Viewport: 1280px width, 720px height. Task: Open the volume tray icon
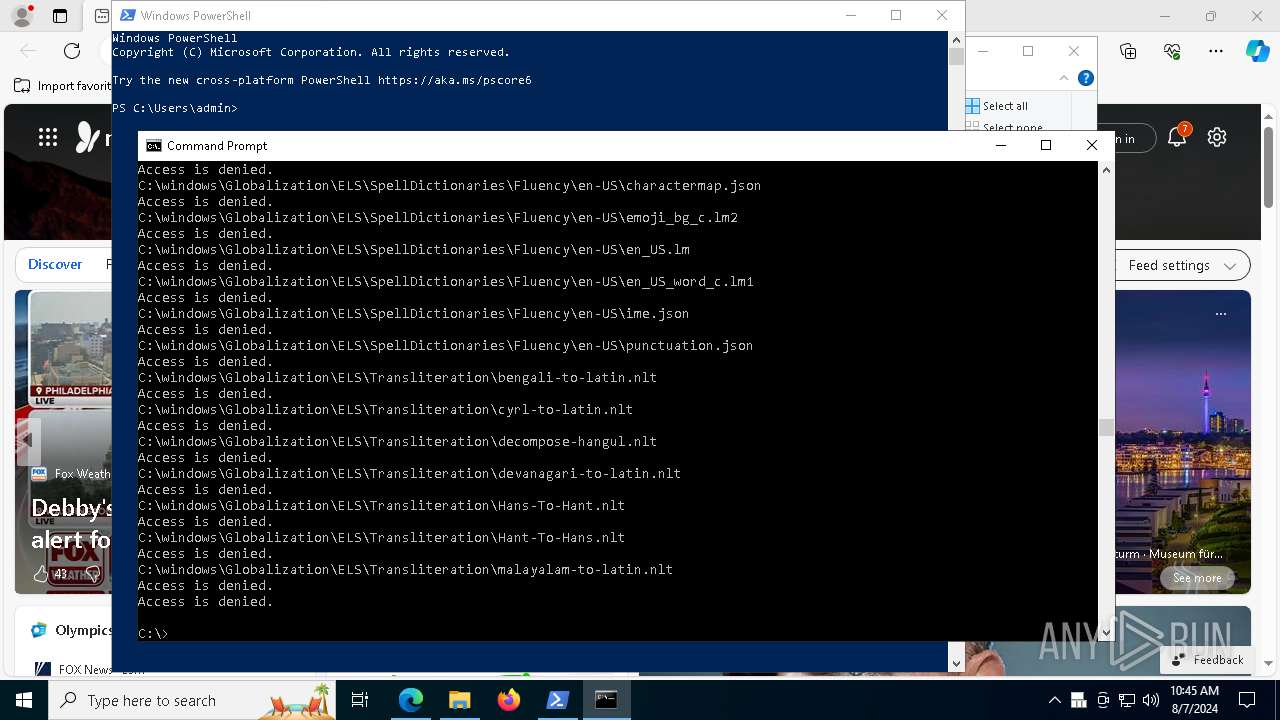(x=1151, y=700)
